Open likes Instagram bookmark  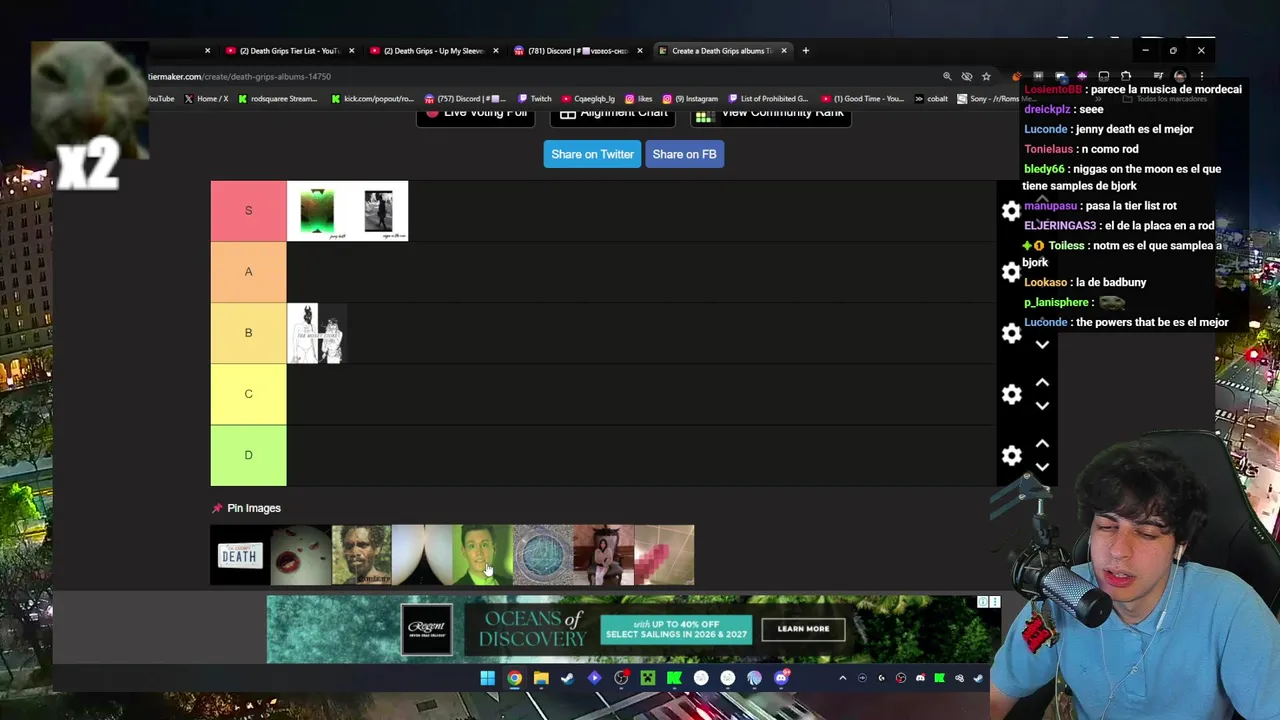point(638,98)
